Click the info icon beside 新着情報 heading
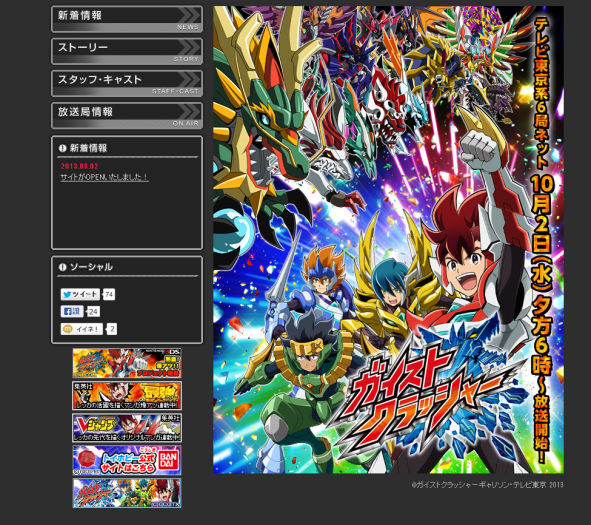Image resolution: width=591 pixels, height=525 pixels. pos(63,148)
